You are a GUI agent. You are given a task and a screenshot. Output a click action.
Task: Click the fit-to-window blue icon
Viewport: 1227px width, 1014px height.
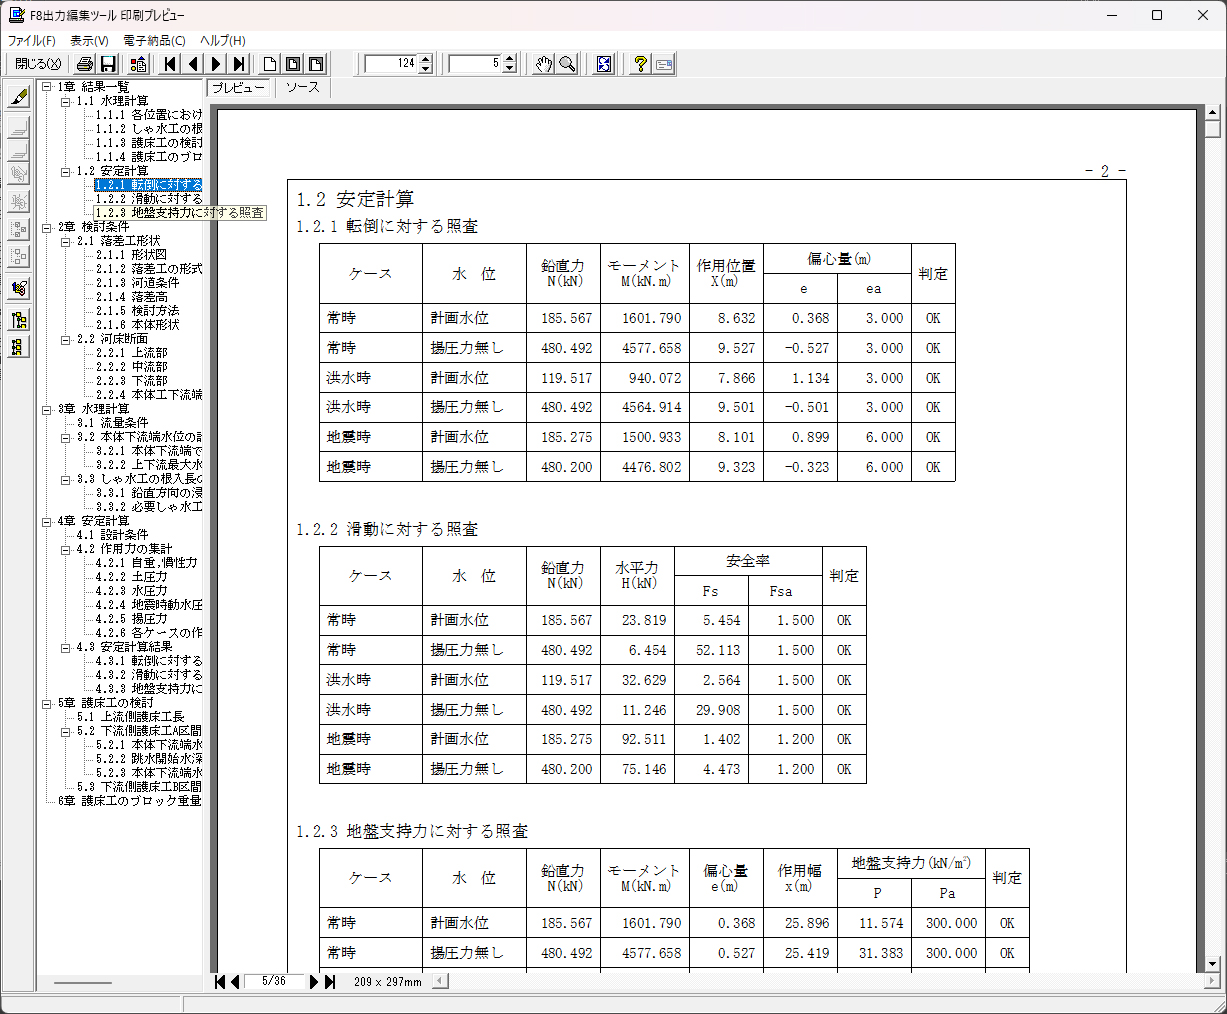coord(604,64)
